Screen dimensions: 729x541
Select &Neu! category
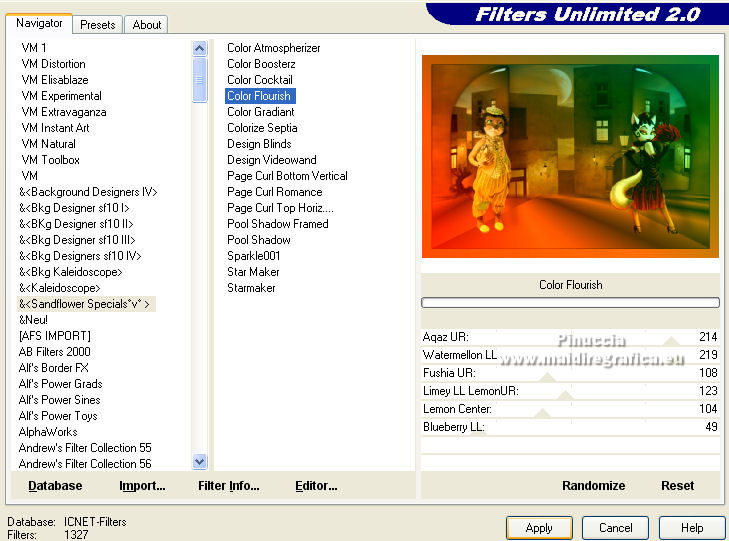coord(33,320)
